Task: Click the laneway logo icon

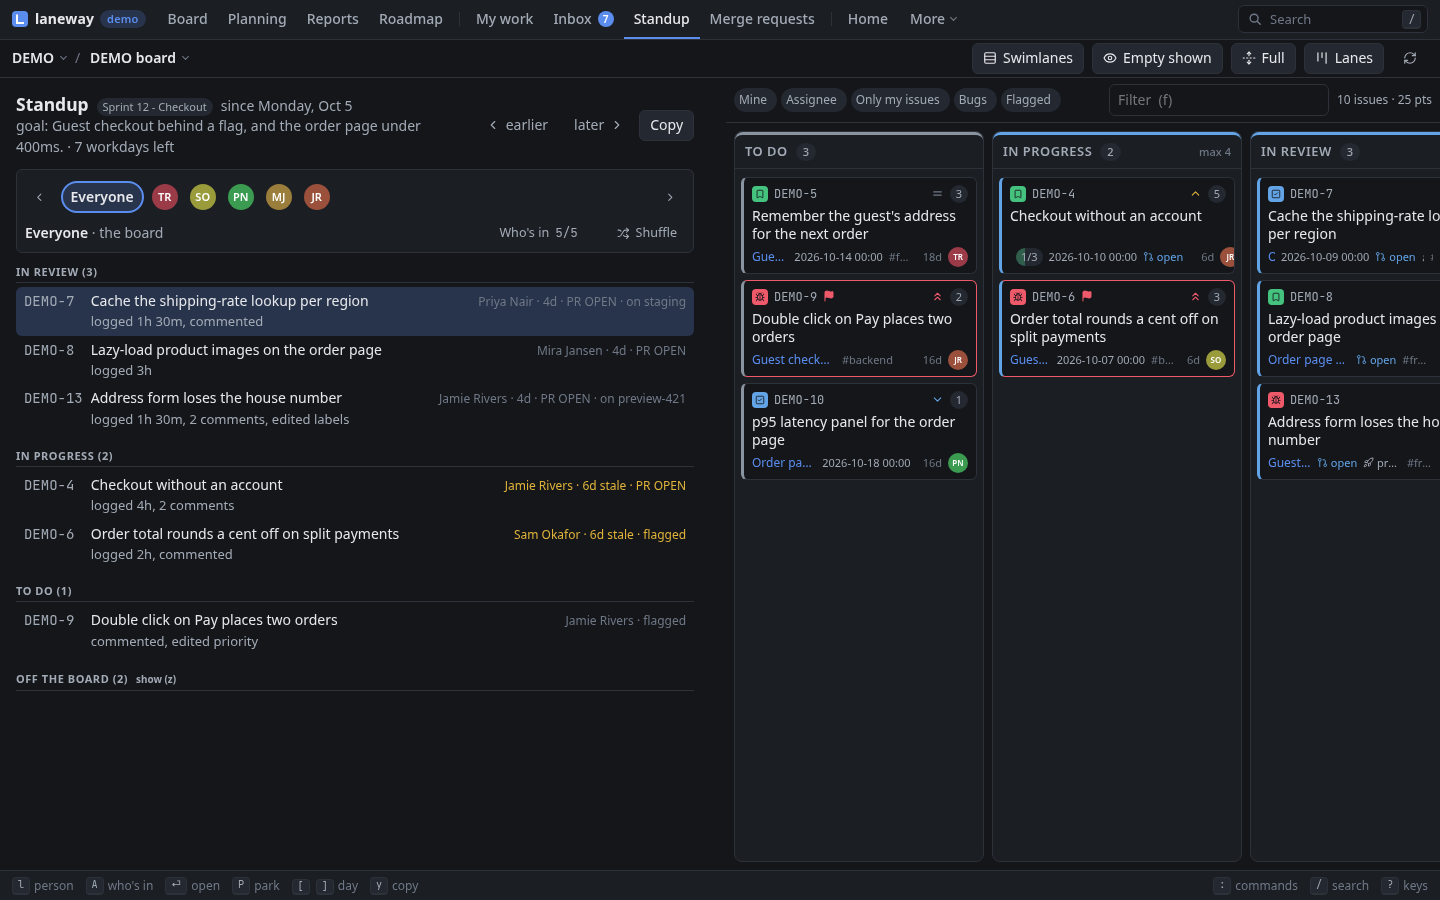Action: click(x=20, y=19)
